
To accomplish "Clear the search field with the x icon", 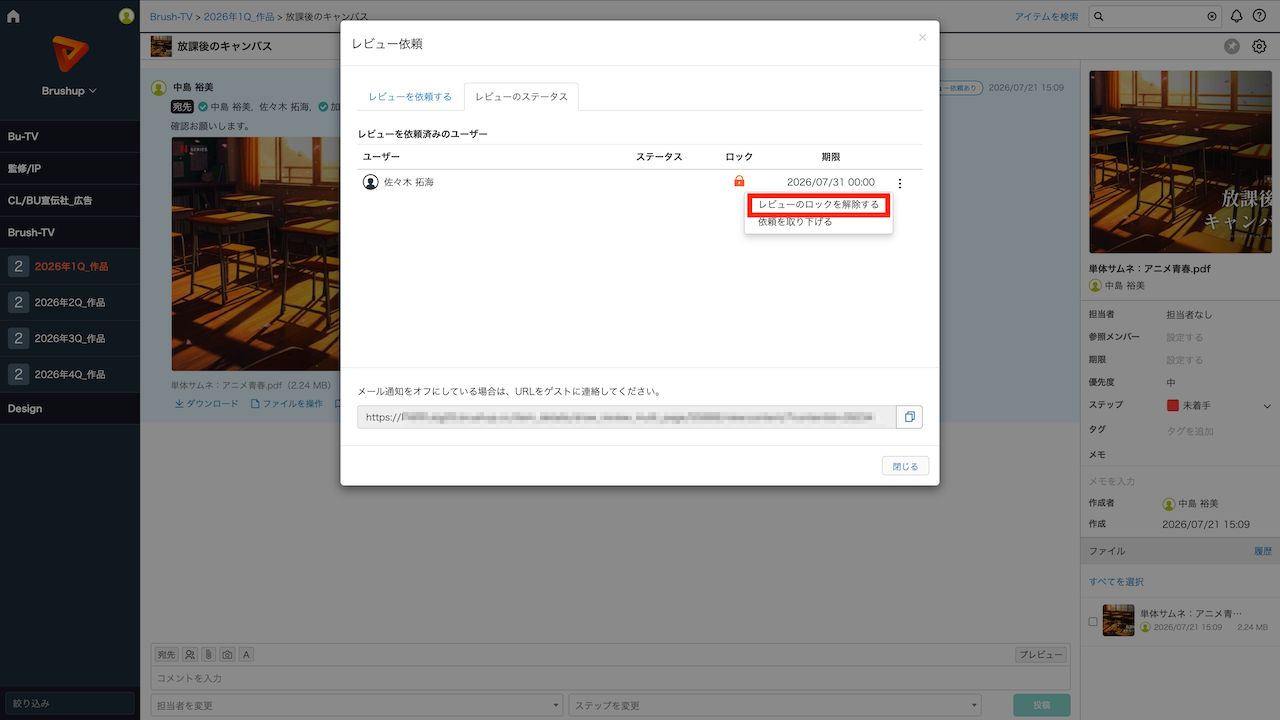I will tap(1212, 17).
